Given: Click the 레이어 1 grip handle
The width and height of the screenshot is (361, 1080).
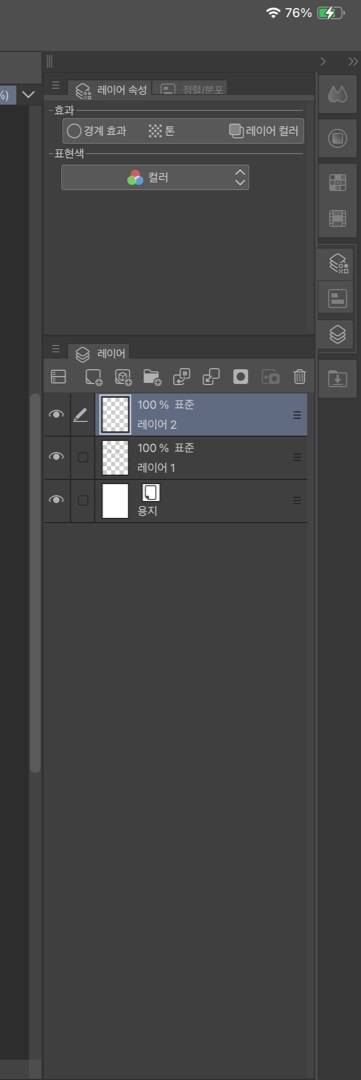Looking at the screenshot, I should [297, 457].
